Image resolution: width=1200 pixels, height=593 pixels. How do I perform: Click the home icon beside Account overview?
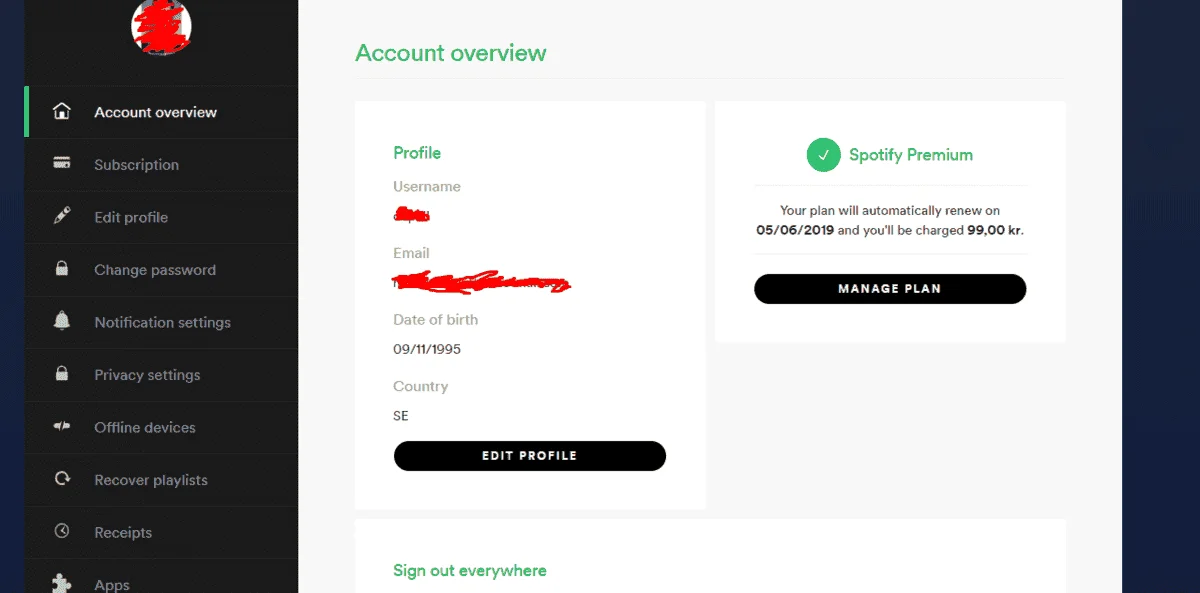[62, 112]
